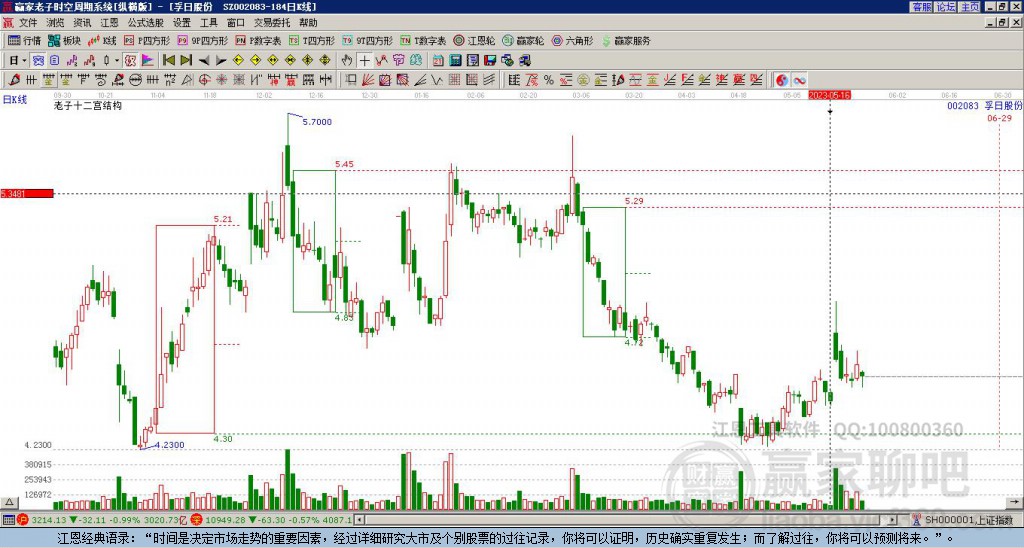Jump to last bar with skip-end arrow
Image resolution: width=1024 pixels, height=548 pixels.
coord(186,60)
